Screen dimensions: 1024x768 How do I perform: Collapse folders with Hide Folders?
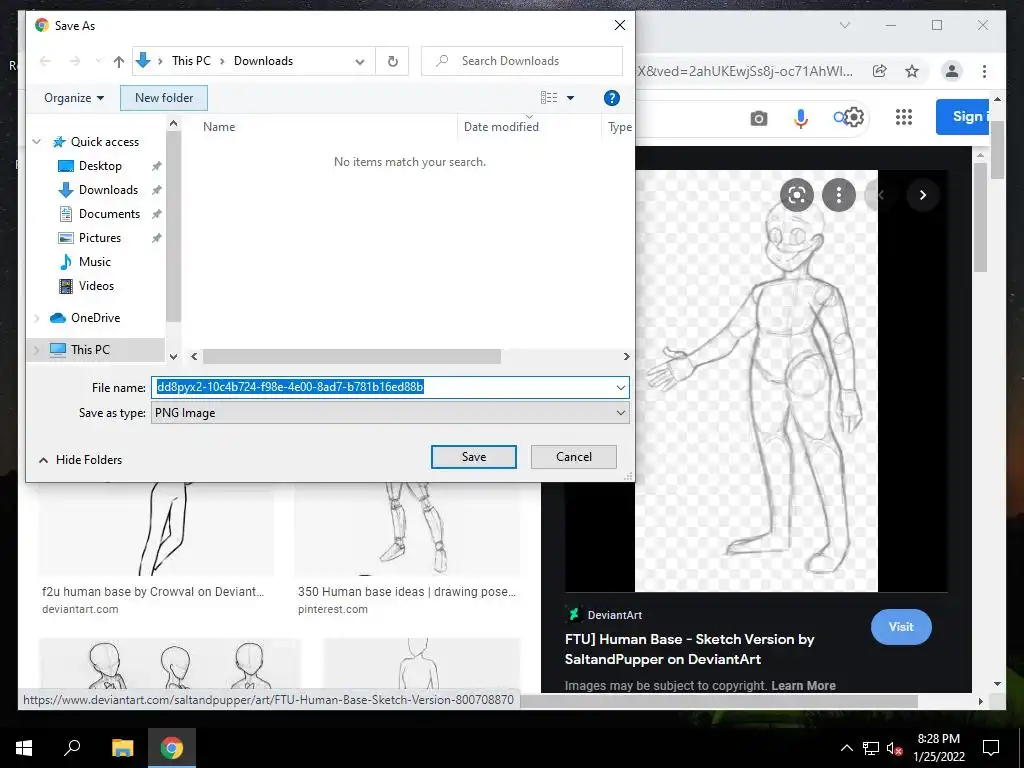(x=80, y=460)
